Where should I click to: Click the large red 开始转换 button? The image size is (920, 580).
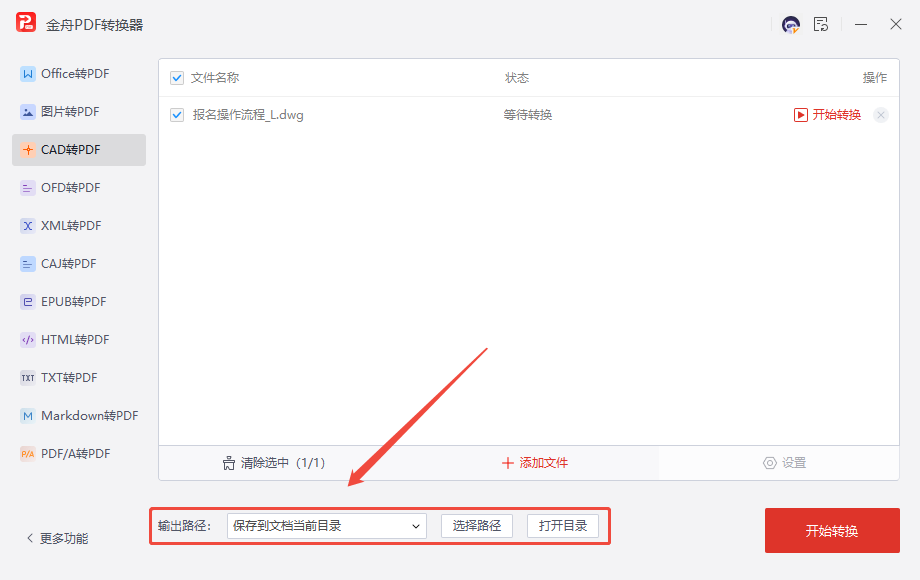pos(832,531)
